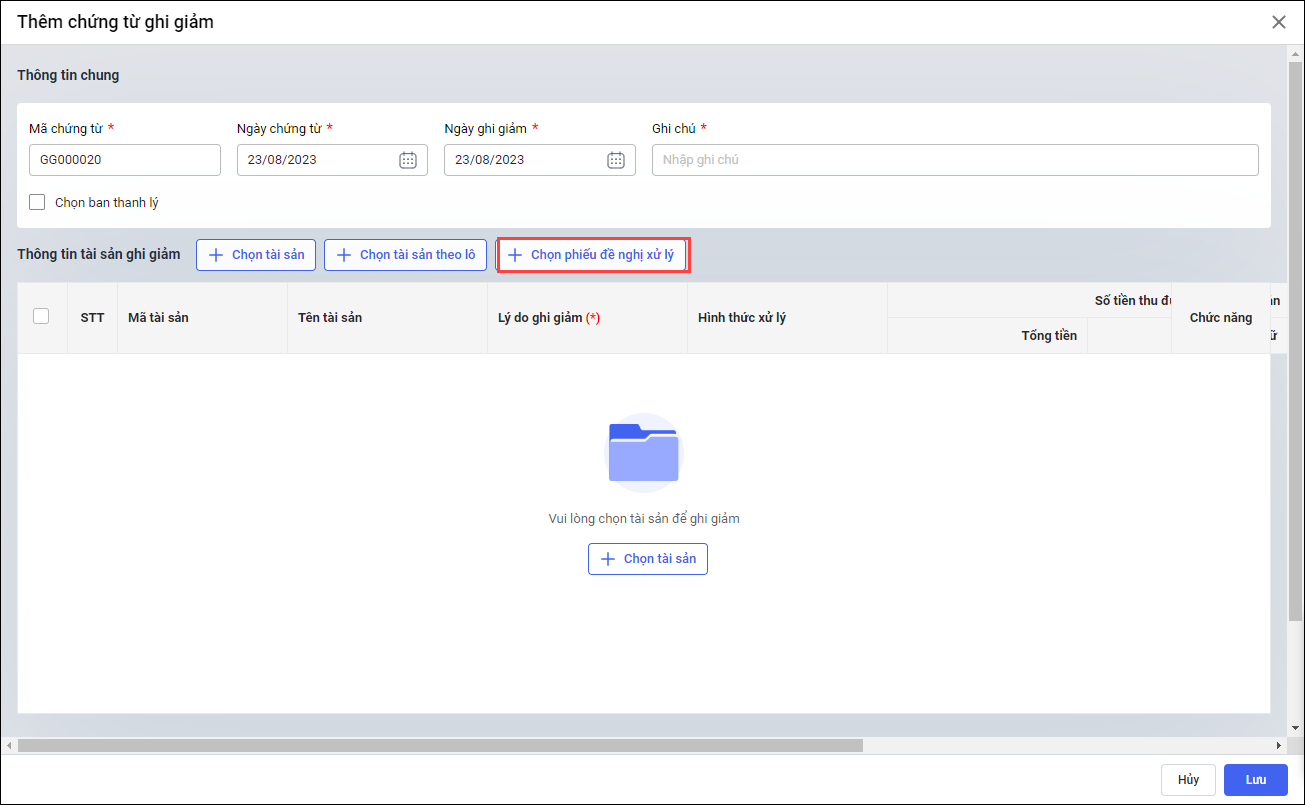Open calendar picker for Ngày chứng từ
The width and height of the screenshot is (1305, 805).
[408, 160]
